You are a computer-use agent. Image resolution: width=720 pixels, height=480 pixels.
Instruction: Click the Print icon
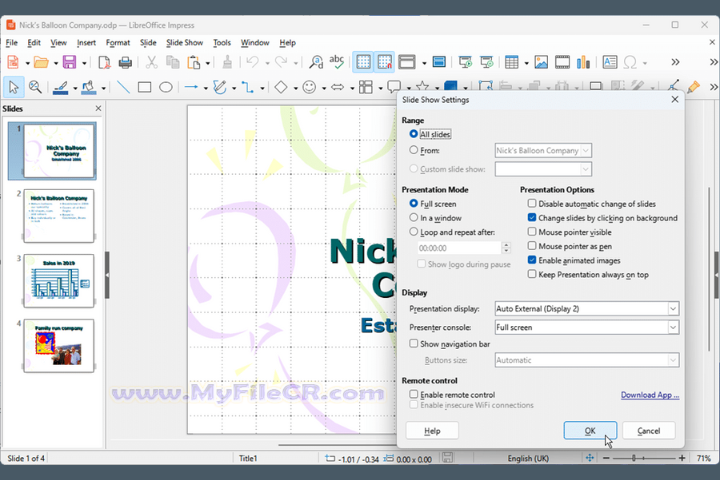click(125, 62)
